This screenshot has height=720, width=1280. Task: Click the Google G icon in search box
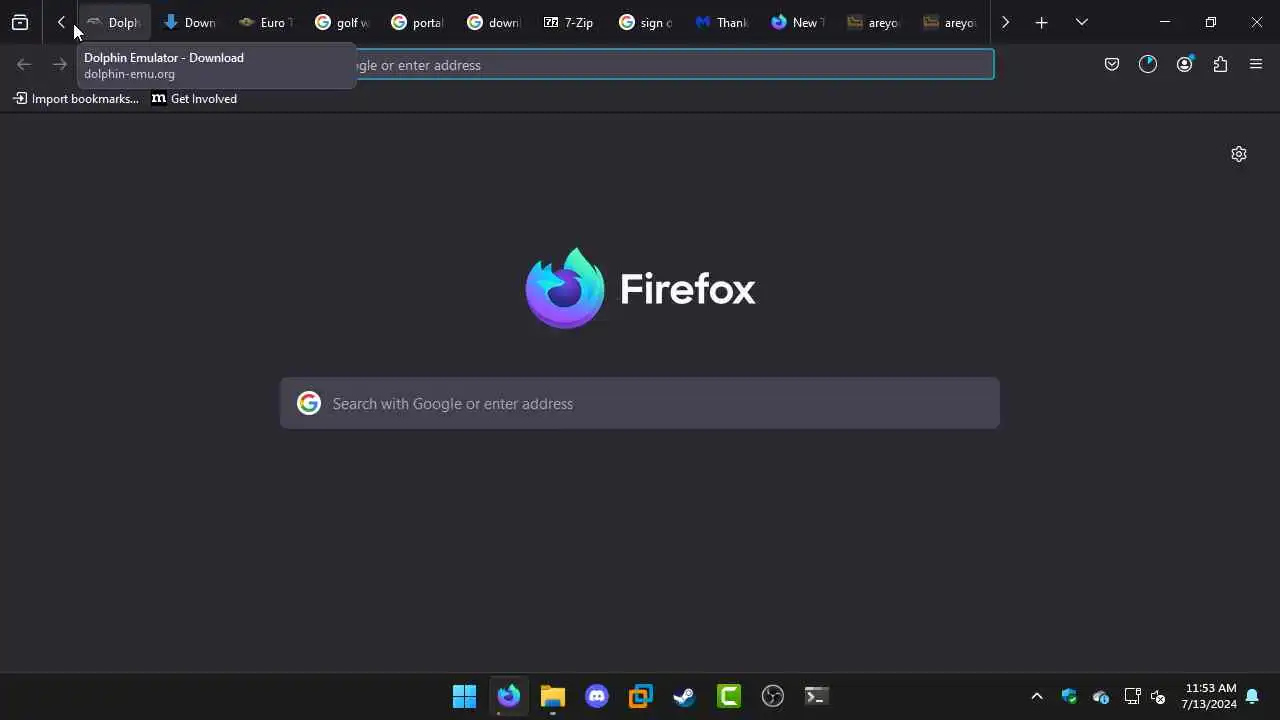point(309,403)
